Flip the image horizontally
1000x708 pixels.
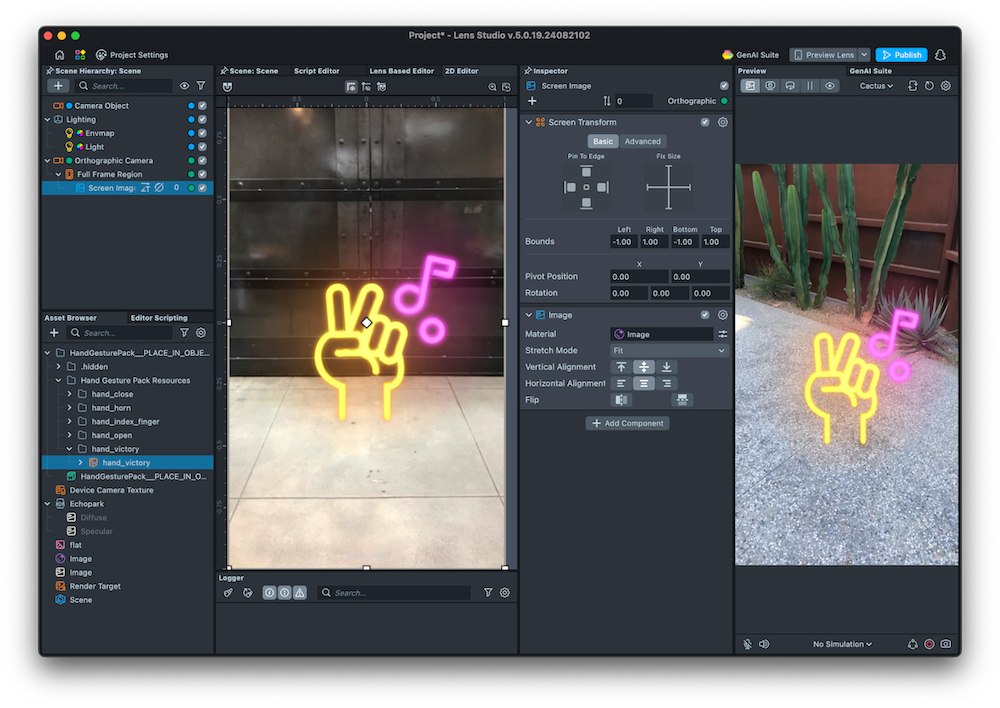pyautogui.click(x=622, y=400)
